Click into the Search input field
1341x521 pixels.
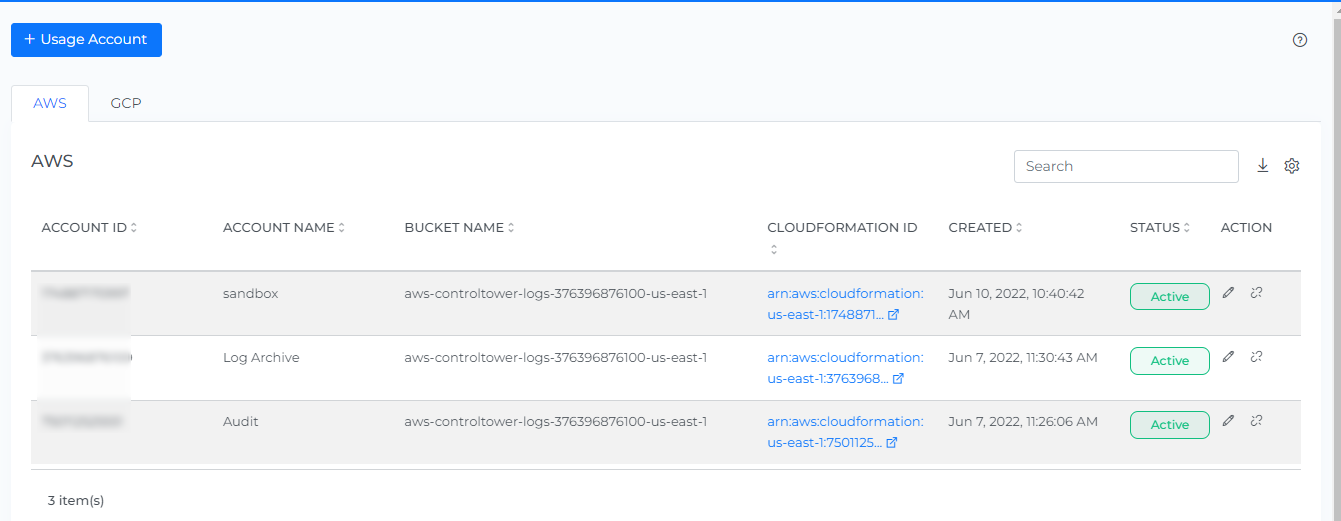tap(1126, 166)
